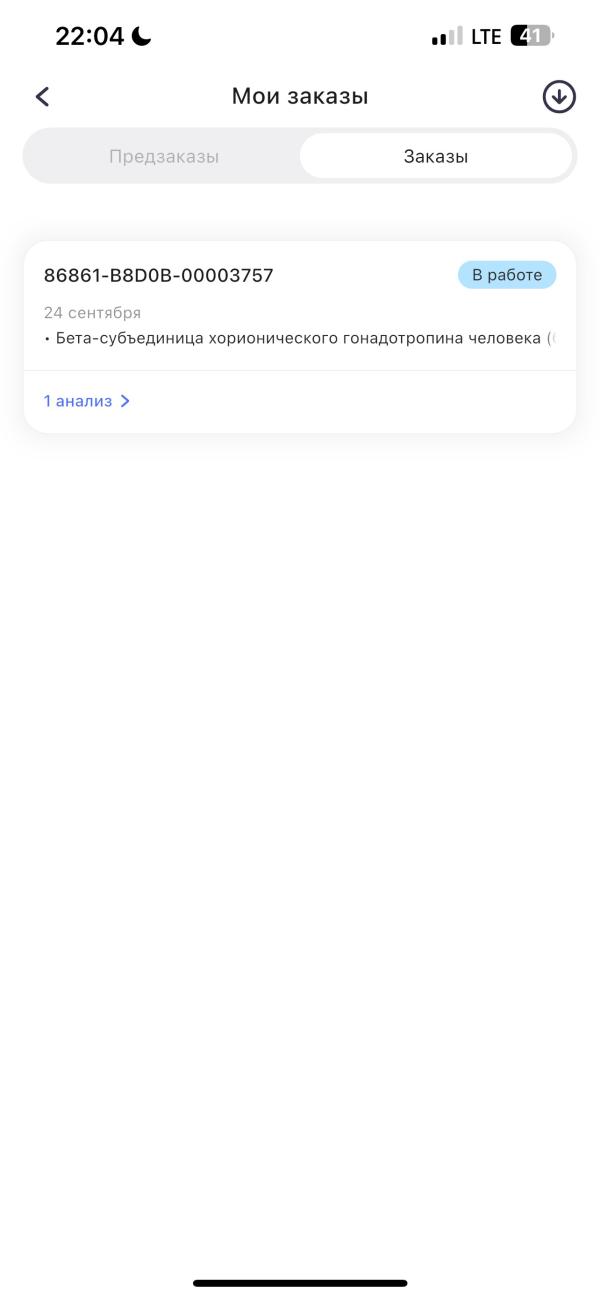
Task: Tap the faded truncated end of analysis name
Action: 550,338
